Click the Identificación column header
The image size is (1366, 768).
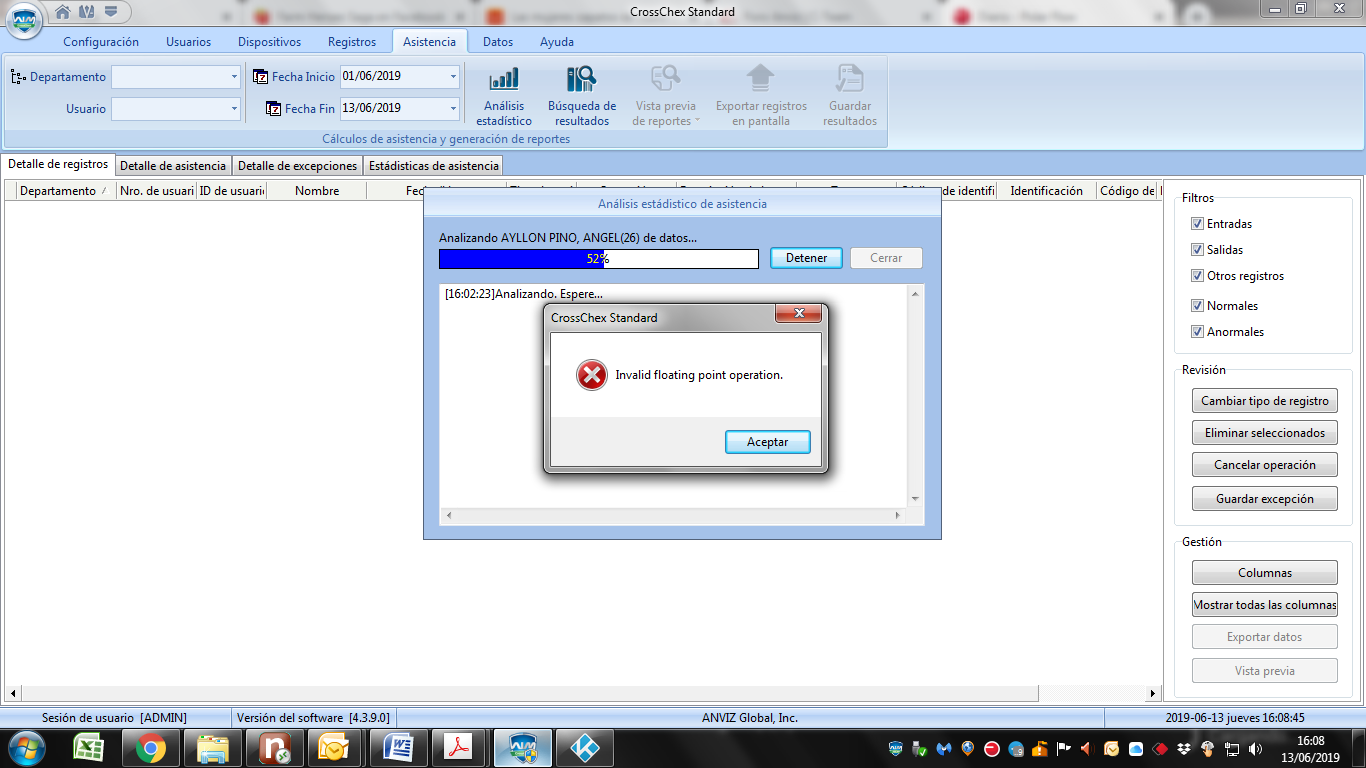pyautogui.click(x=1046, y=191)
